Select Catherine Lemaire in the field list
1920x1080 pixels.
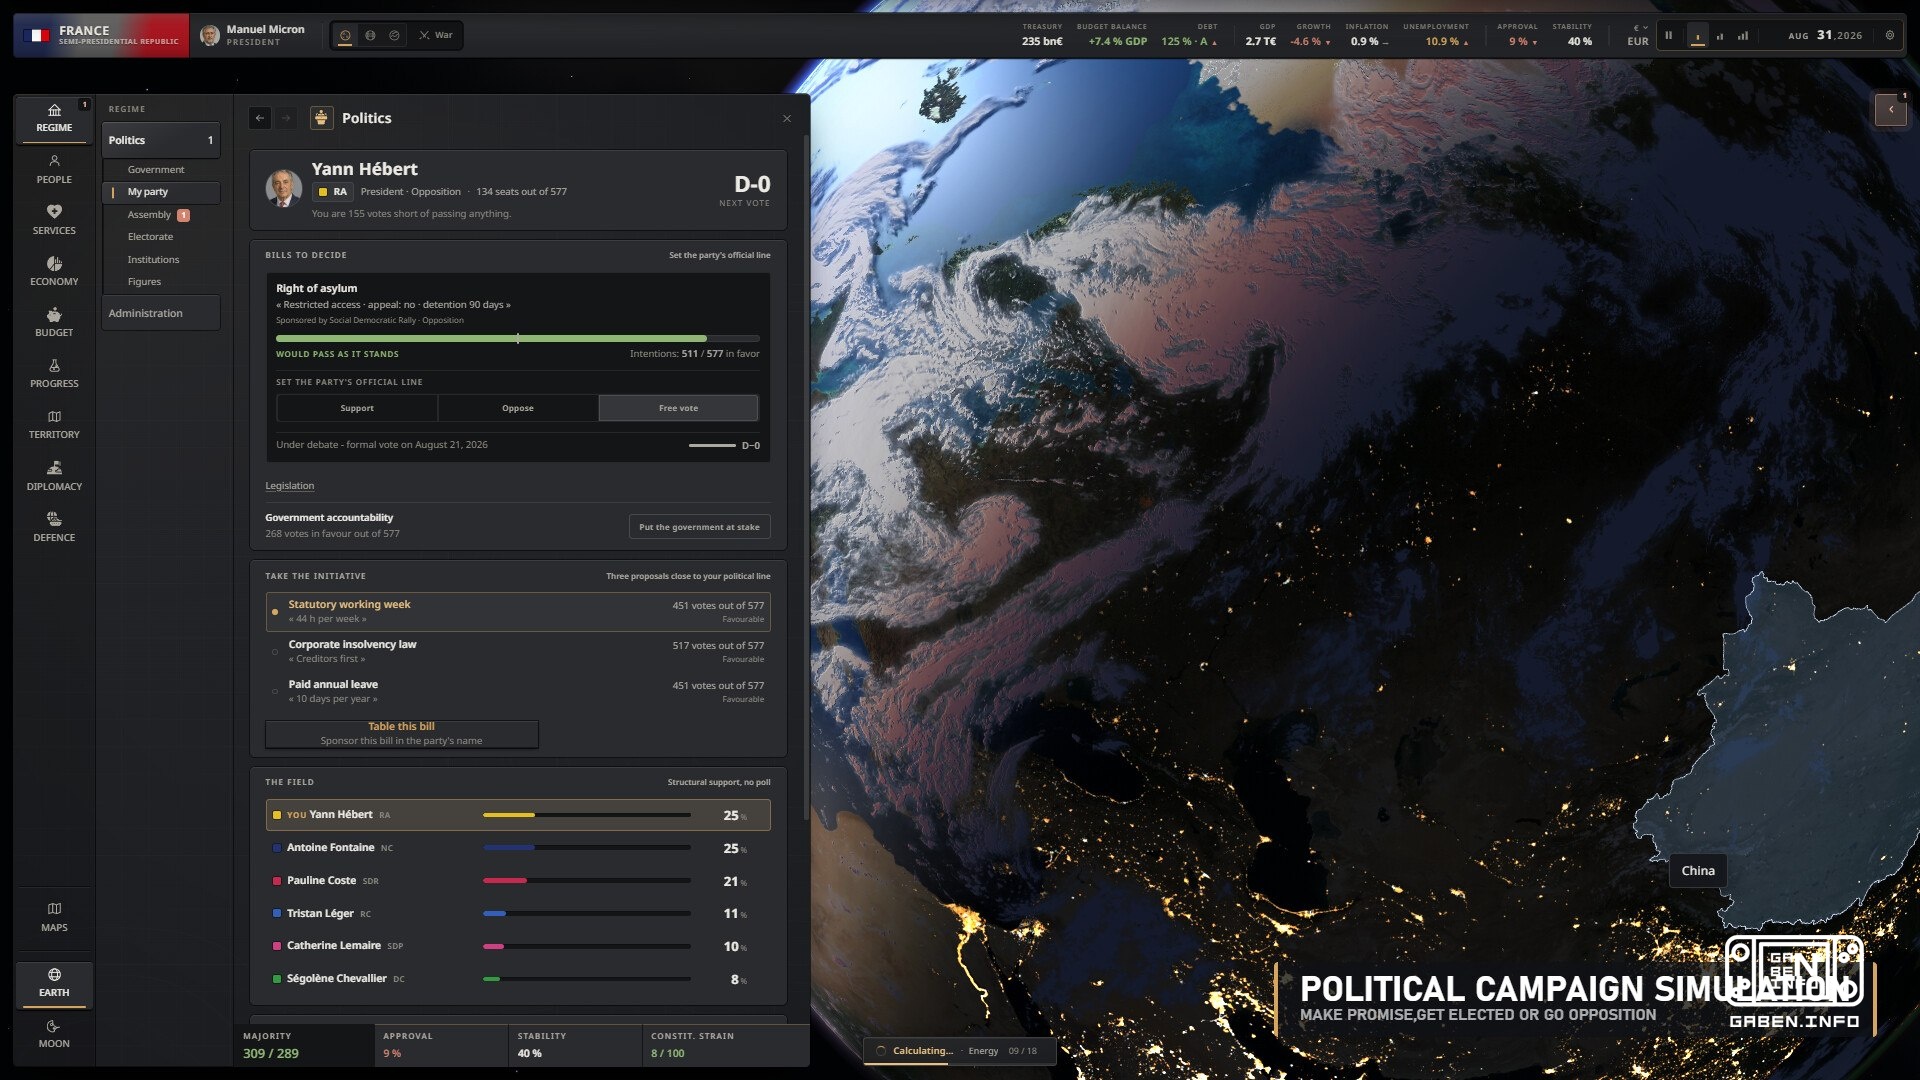tap(518, 946)
